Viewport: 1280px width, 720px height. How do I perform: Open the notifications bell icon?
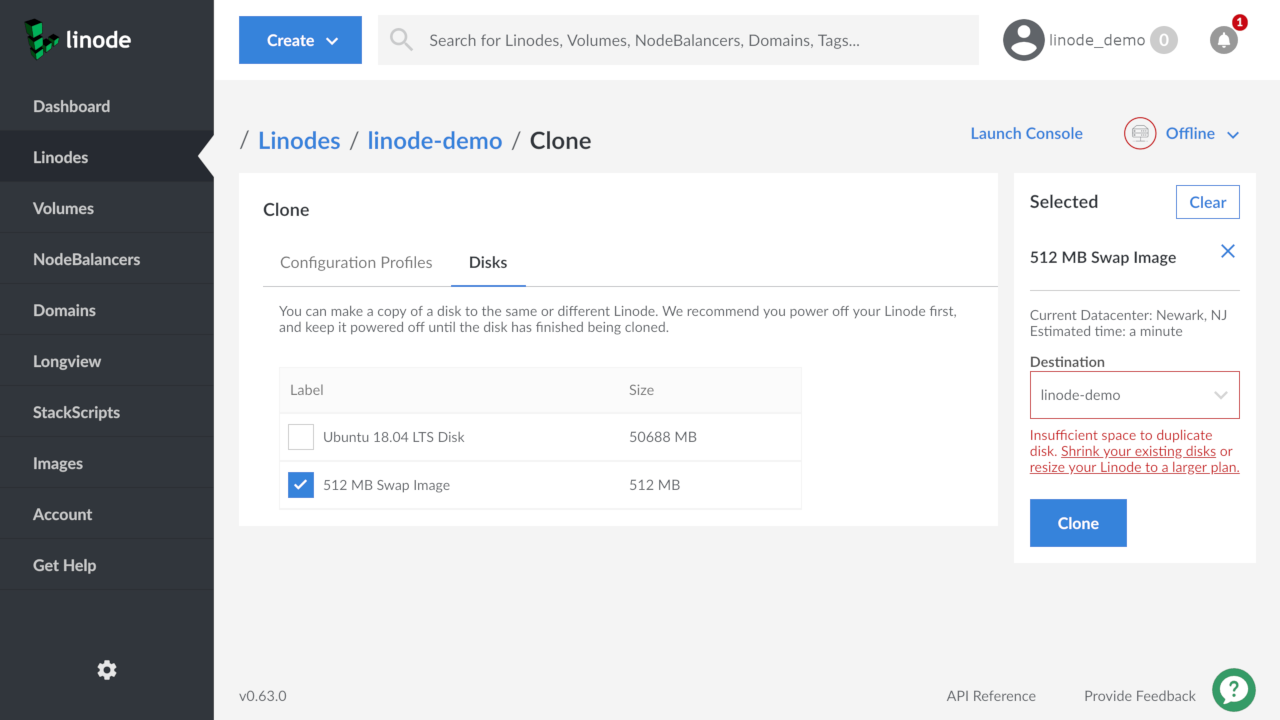(1223, 40)
